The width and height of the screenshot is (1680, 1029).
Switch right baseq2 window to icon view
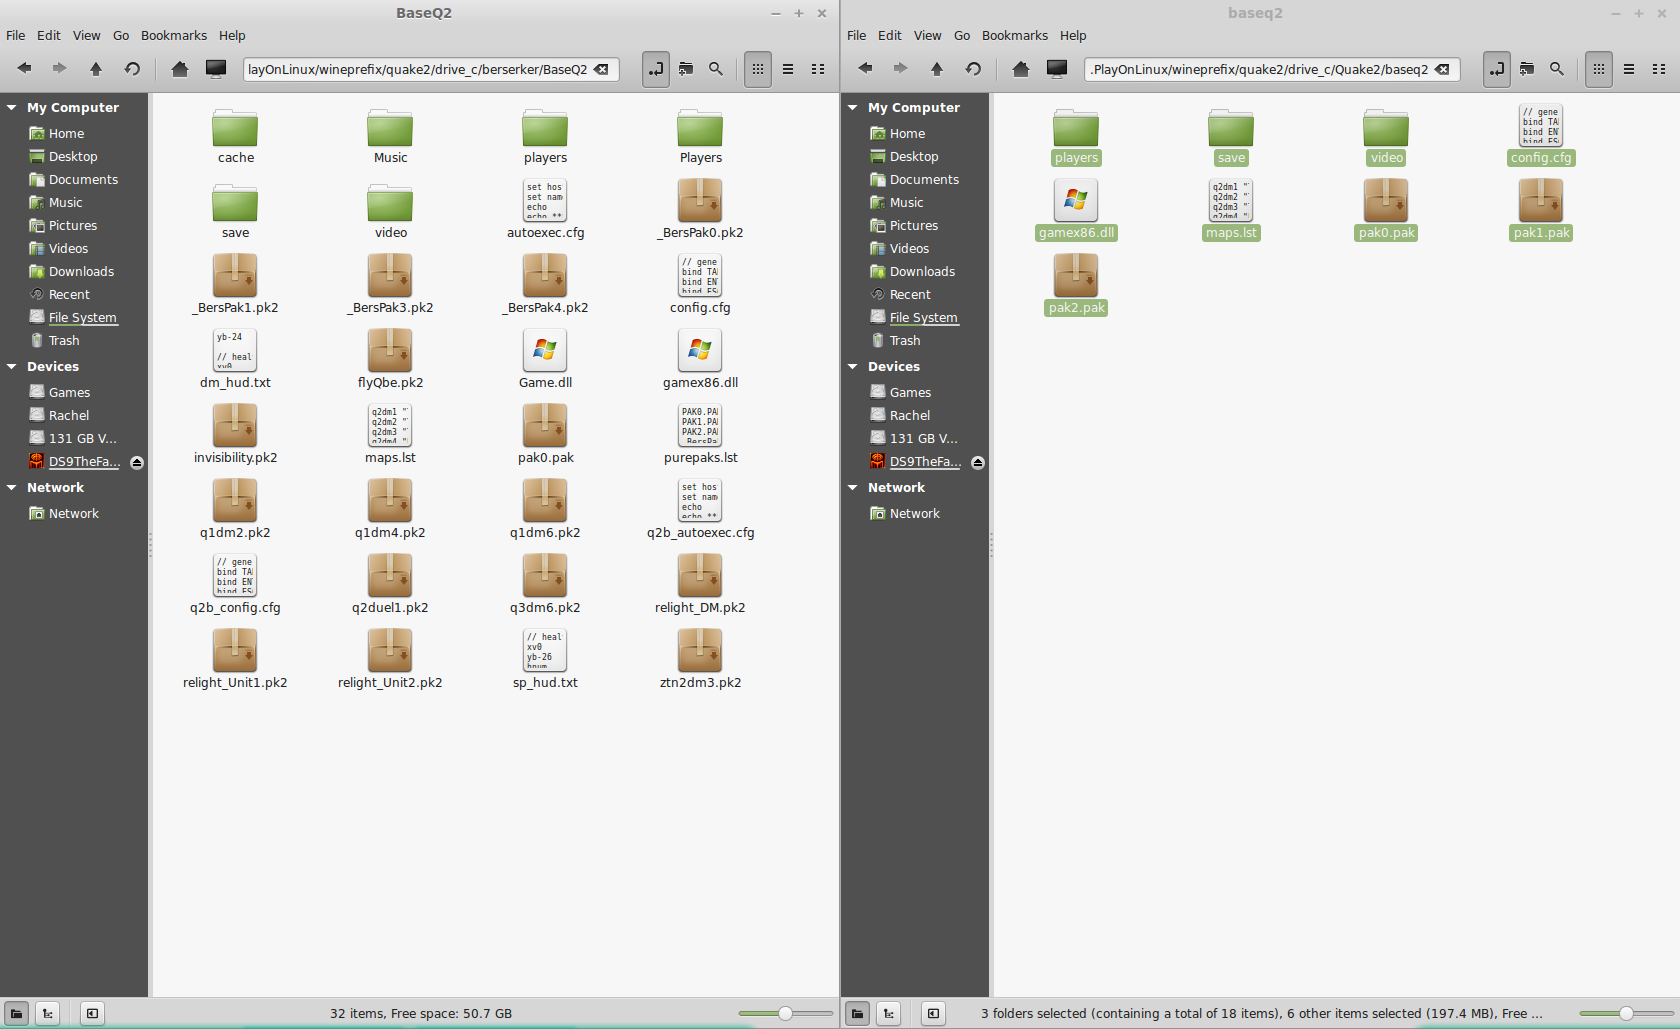[x=1599, y=69]
